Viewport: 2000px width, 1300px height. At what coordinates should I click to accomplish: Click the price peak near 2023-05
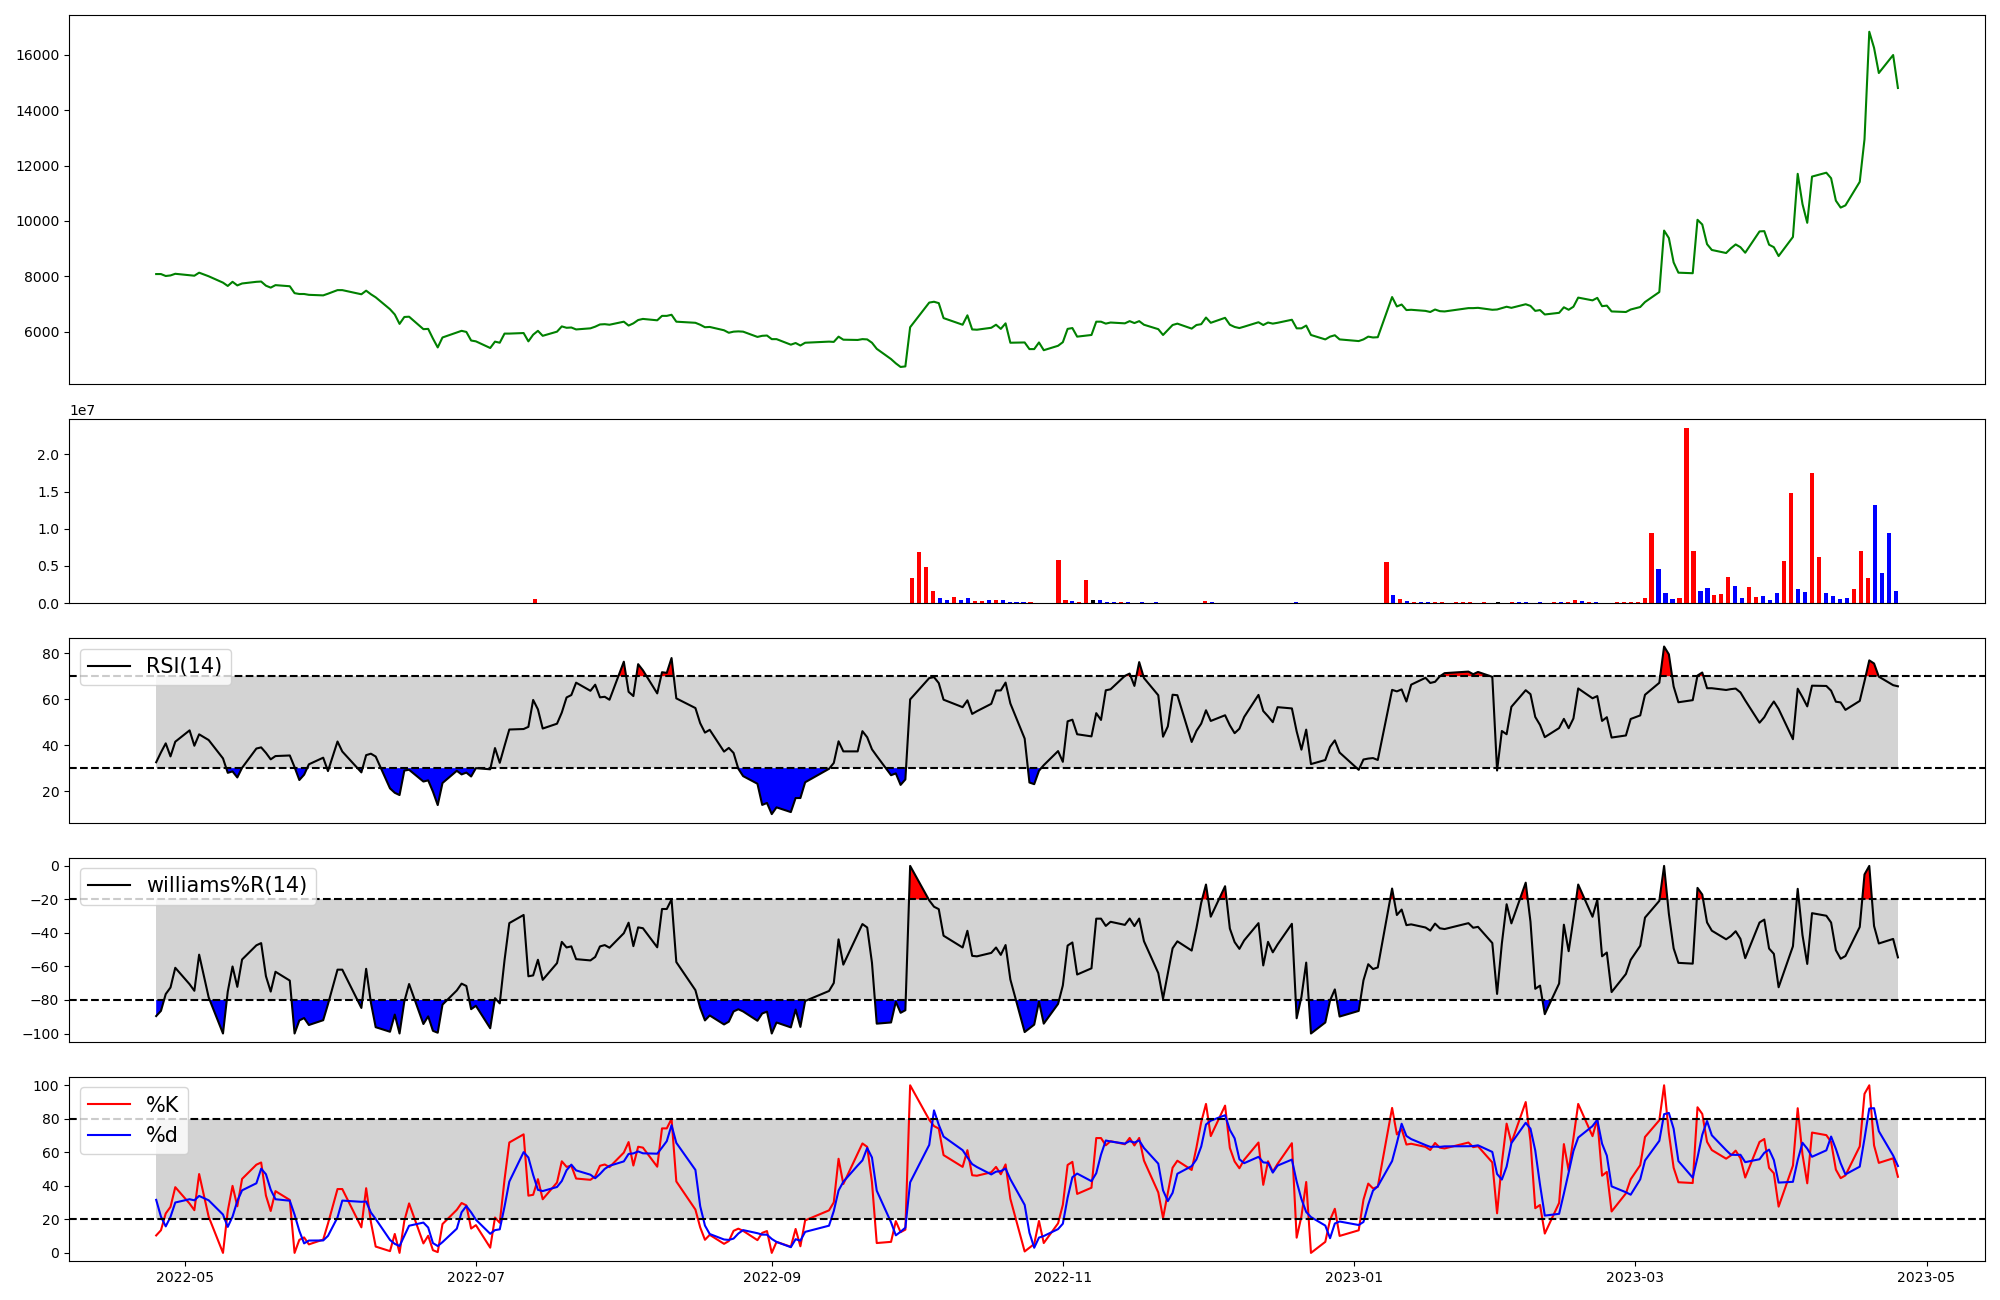click(1869, 32)
